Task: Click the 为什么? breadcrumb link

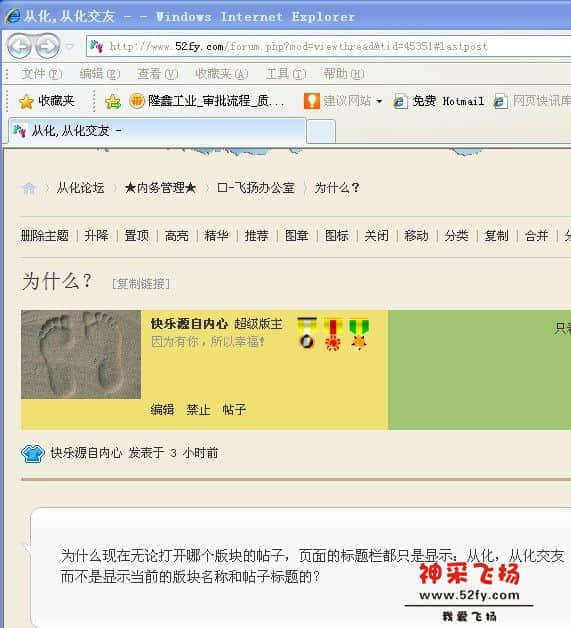Action: pyautogui.click(x=336, y=187)
